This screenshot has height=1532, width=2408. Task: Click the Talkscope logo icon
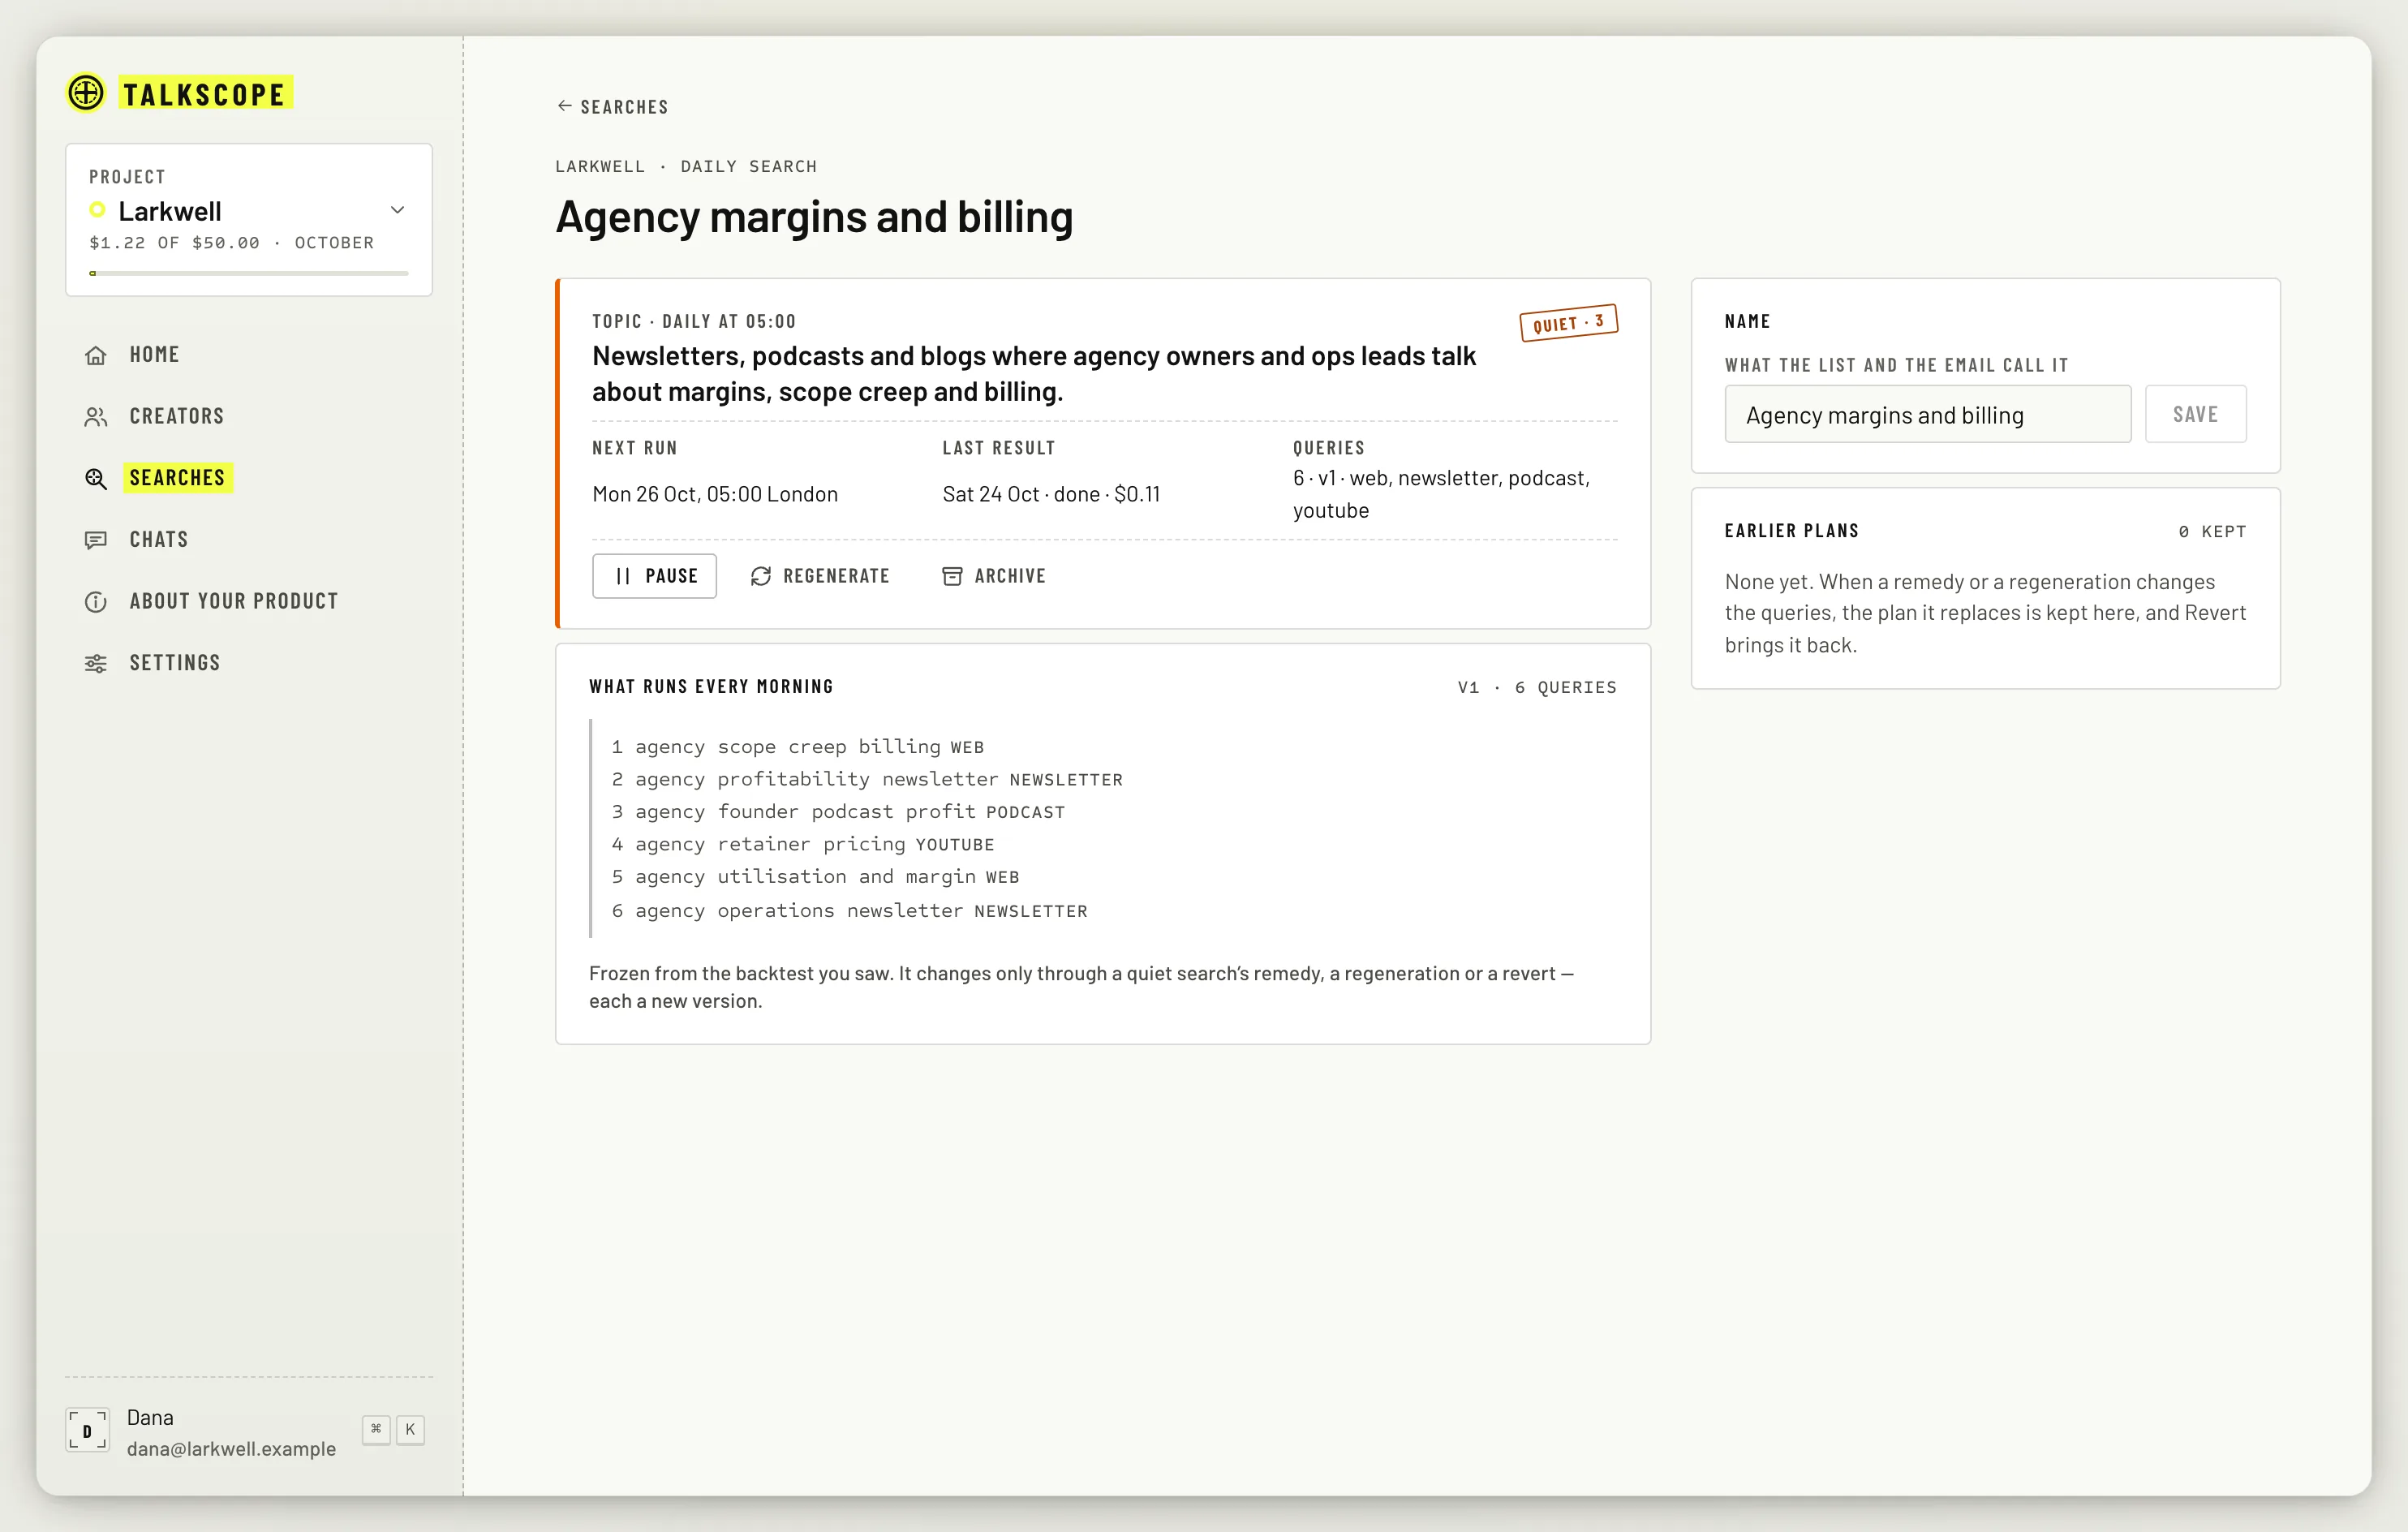86,93
